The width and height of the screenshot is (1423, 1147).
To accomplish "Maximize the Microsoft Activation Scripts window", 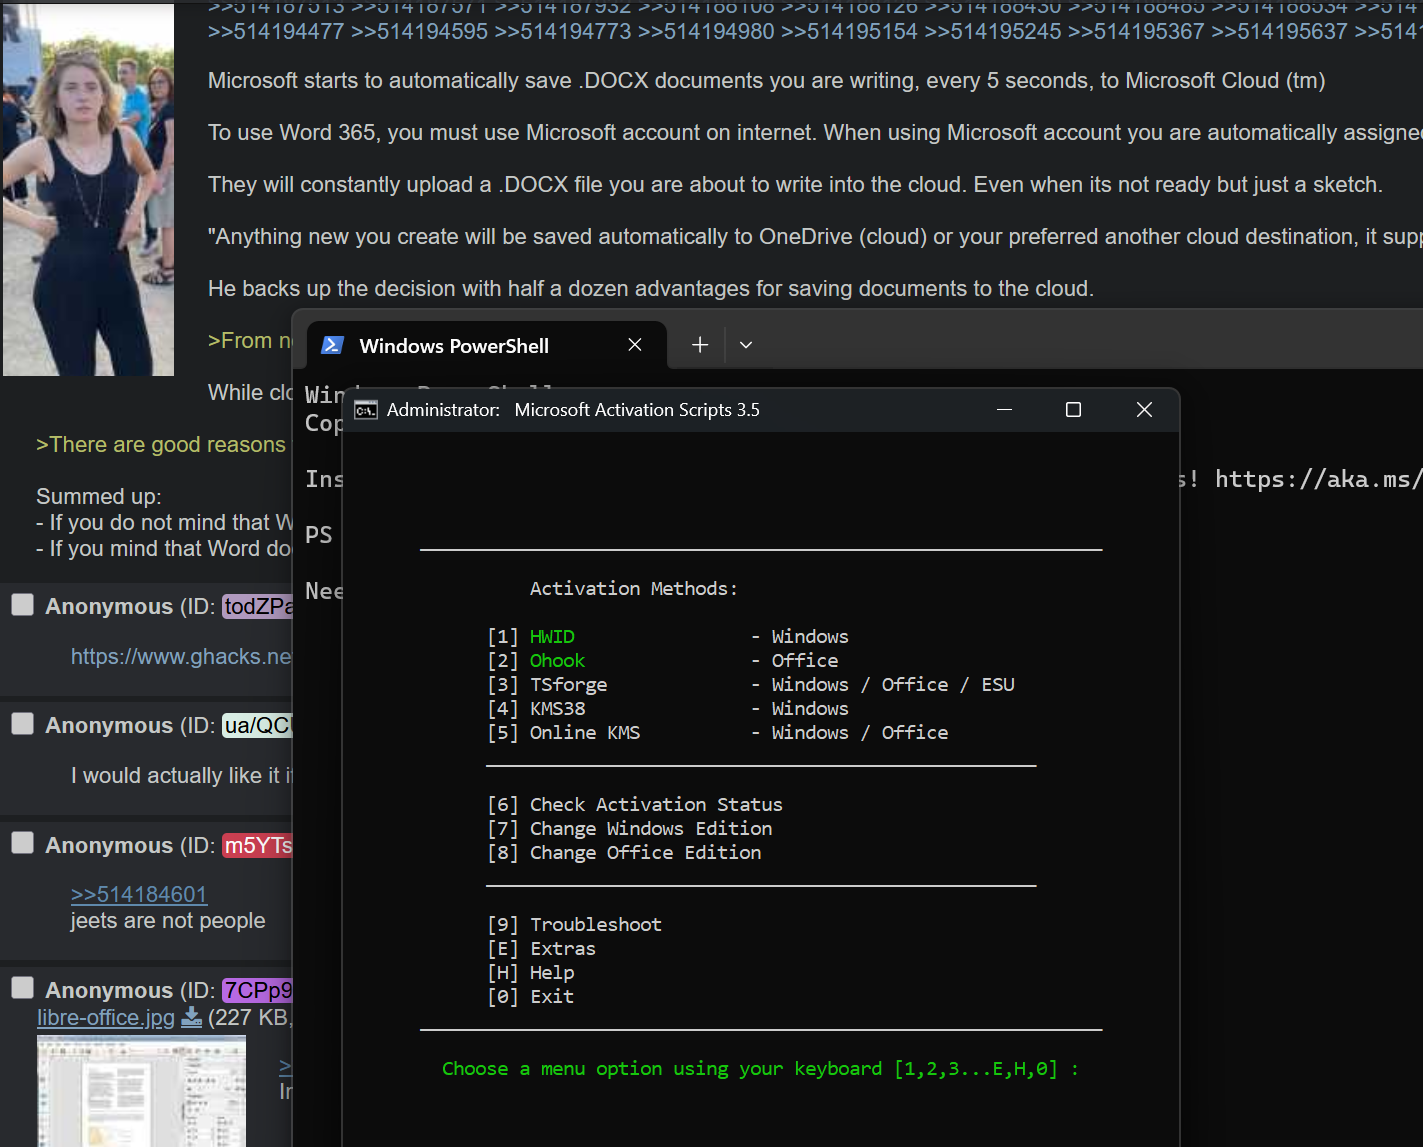I will pyautogui.click(x=1073, y=410).
